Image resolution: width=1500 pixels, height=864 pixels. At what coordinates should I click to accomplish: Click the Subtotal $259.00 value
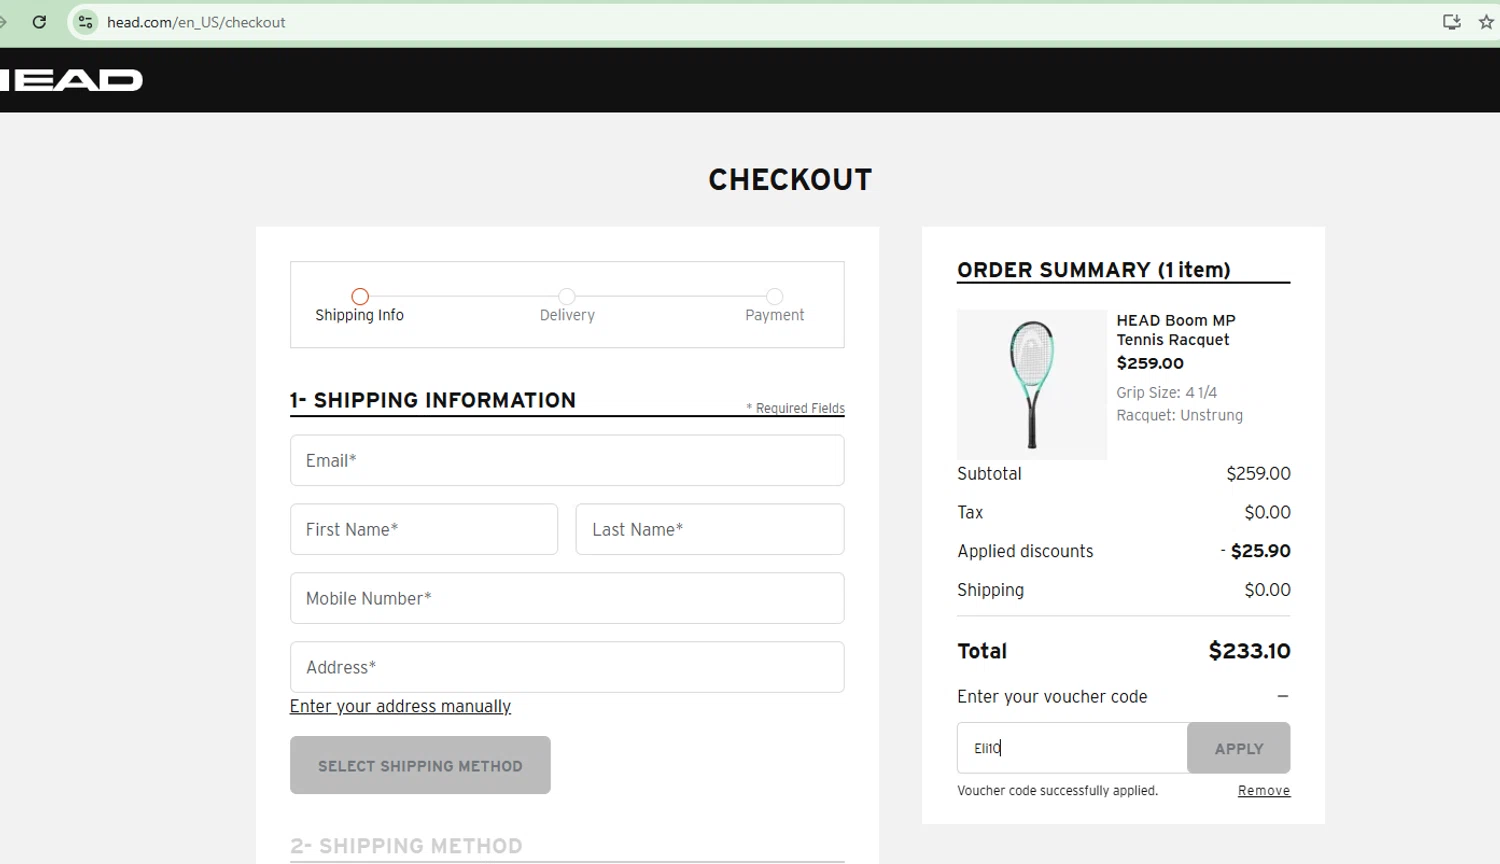pos(1258,474)
